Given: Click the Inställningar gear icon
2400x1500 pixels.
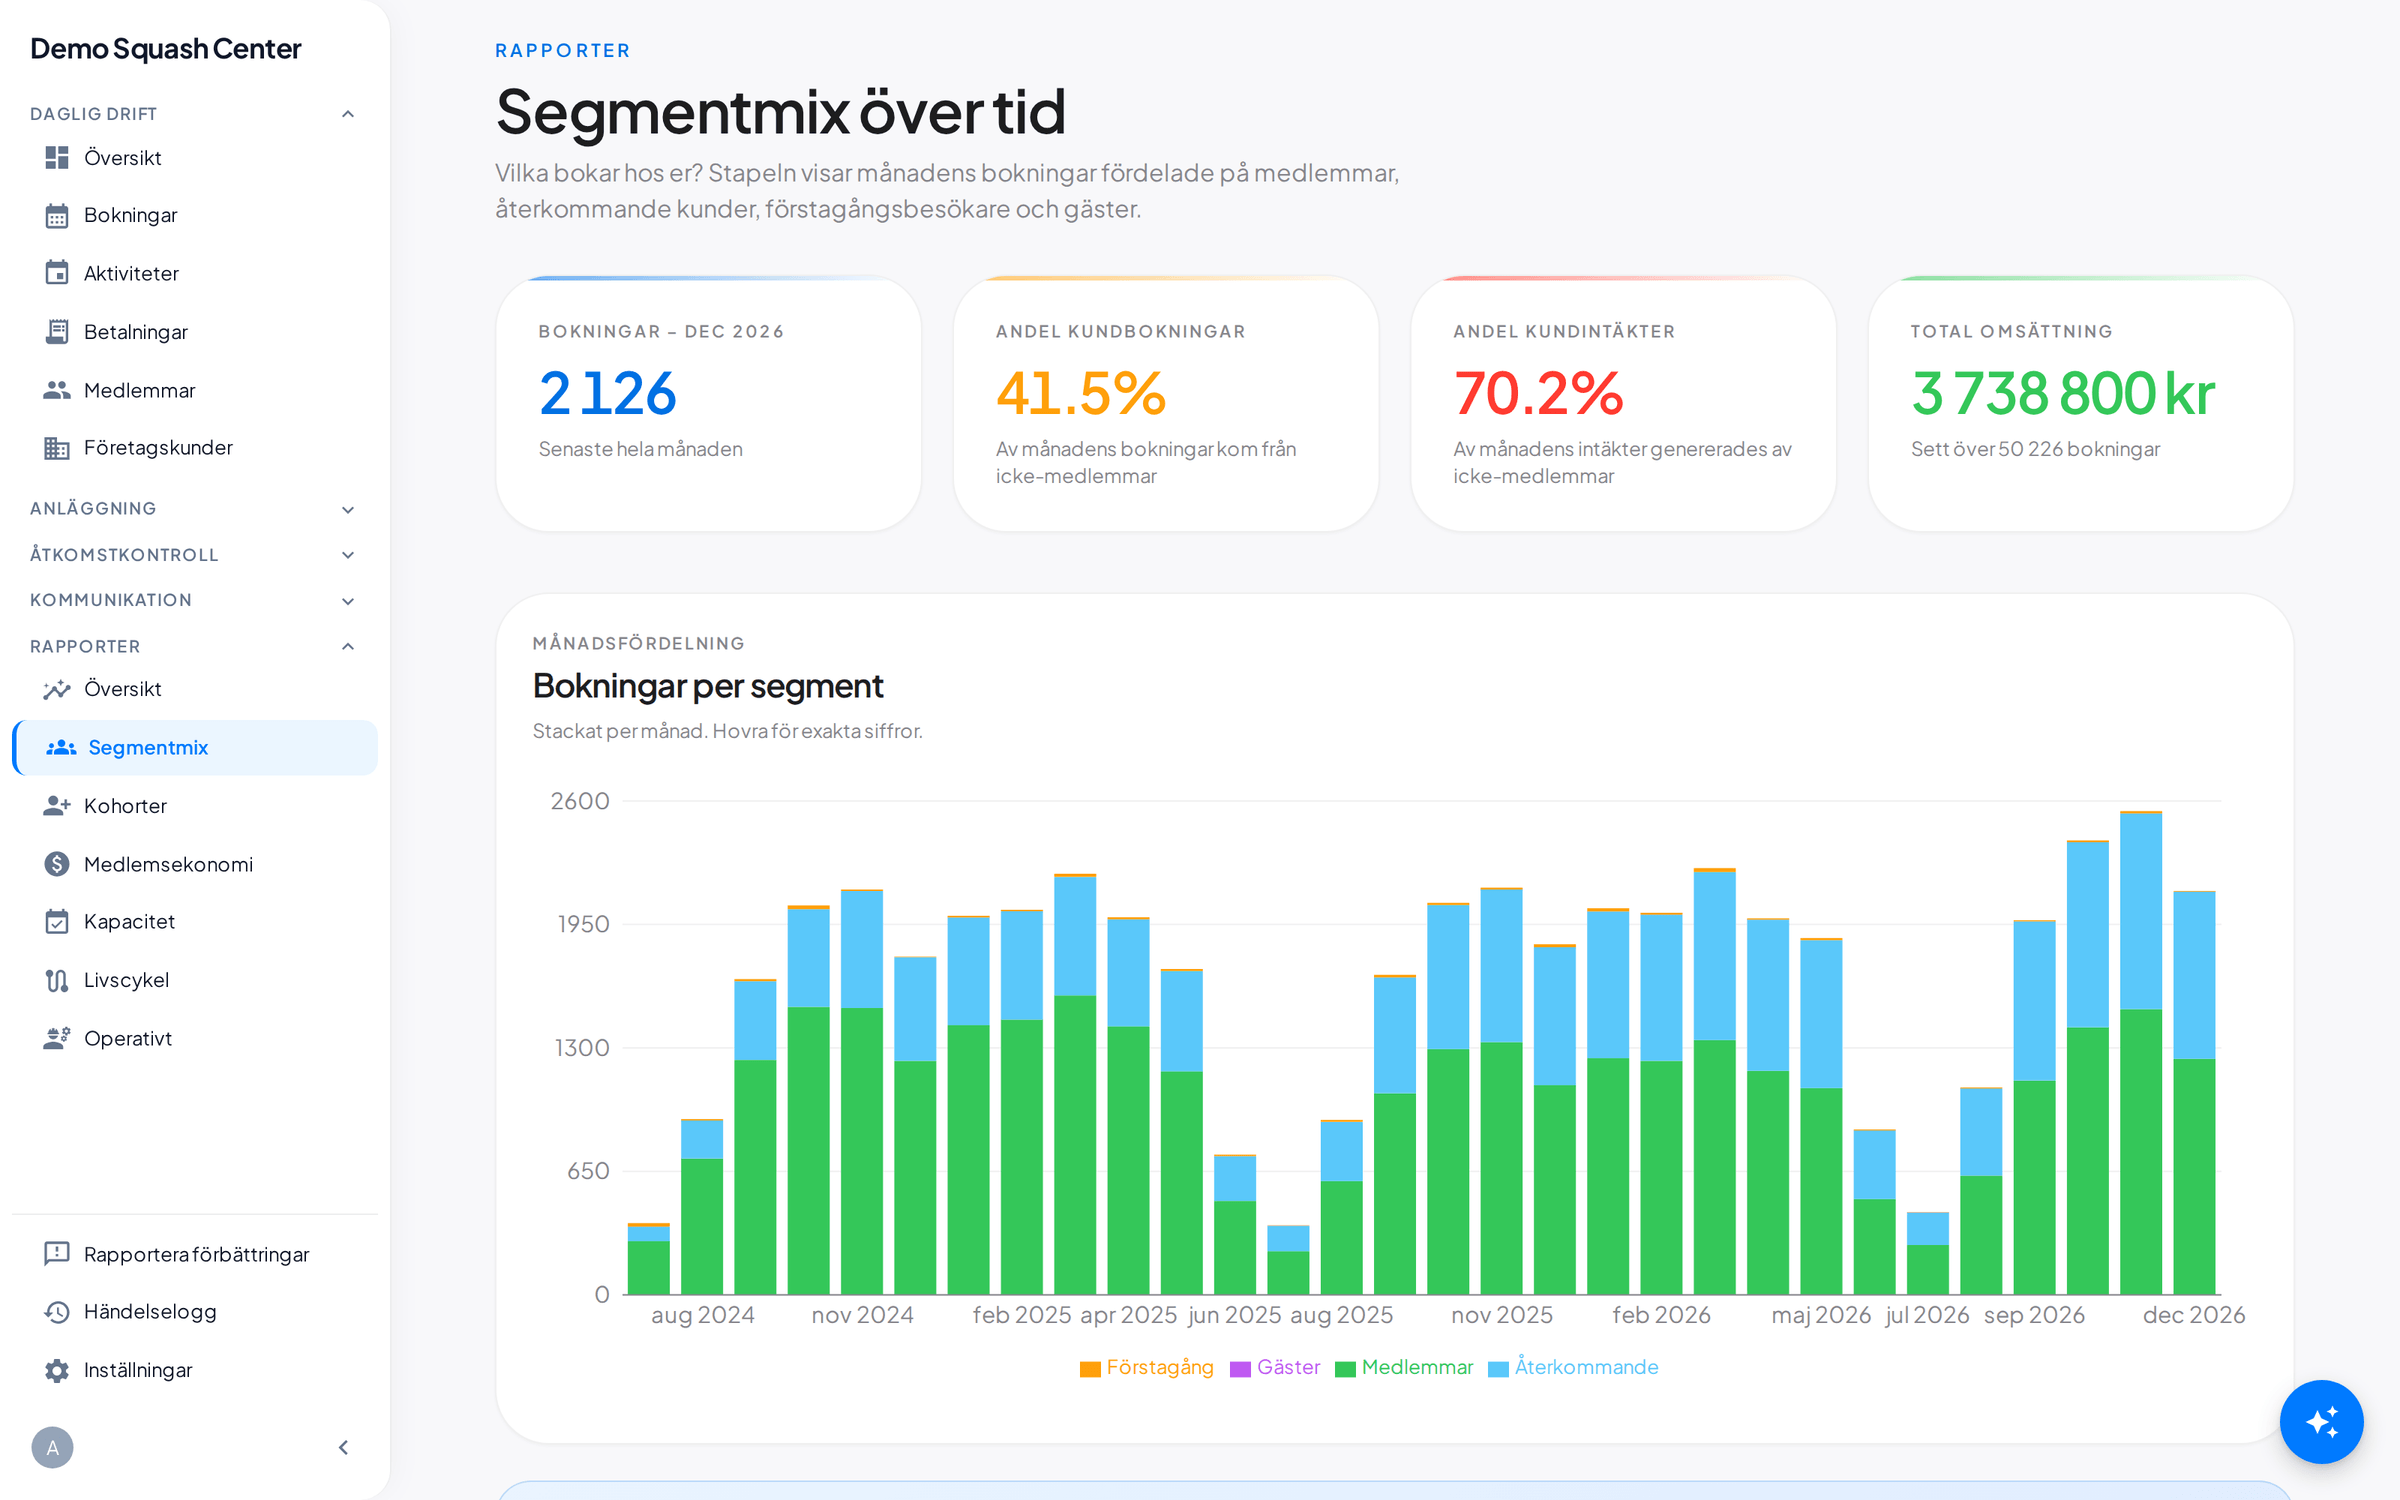Looking at the screenshot, I should [x=57, y=1370].
